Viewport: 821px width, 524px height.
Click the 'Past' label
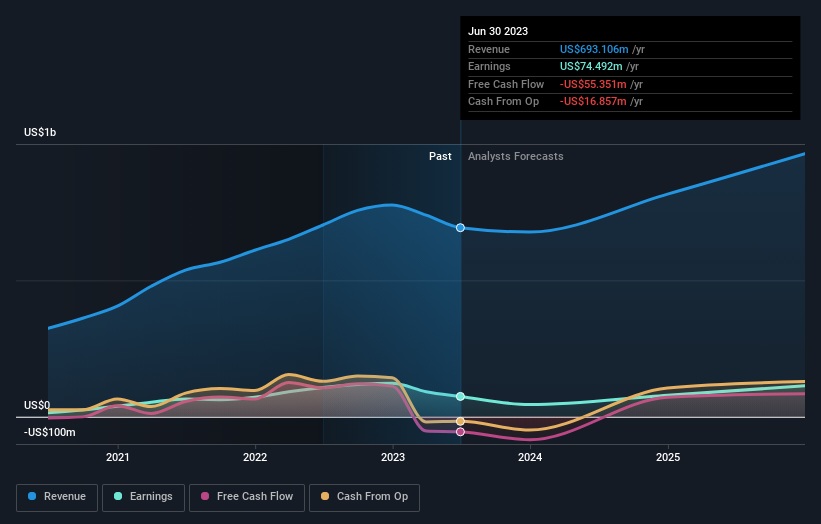pos(440,156)
